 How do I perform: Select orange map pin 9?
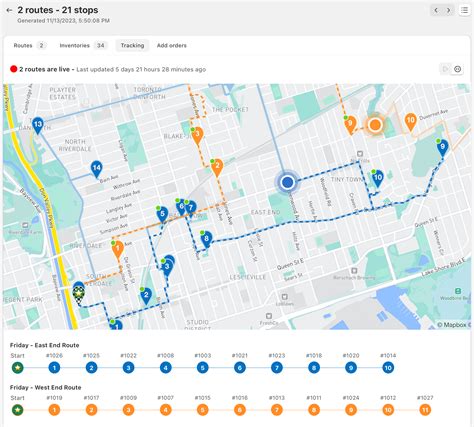point(350,125)
